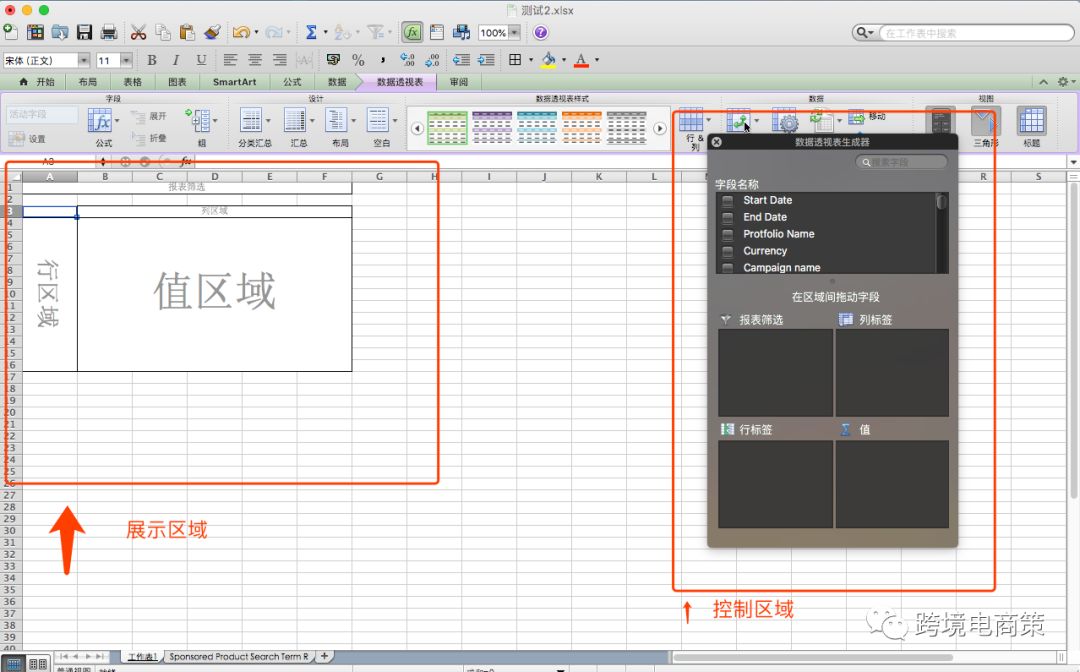Show previous PivotTable styles arrow
Screen dimensions: 1080x672
pos(417,128)
